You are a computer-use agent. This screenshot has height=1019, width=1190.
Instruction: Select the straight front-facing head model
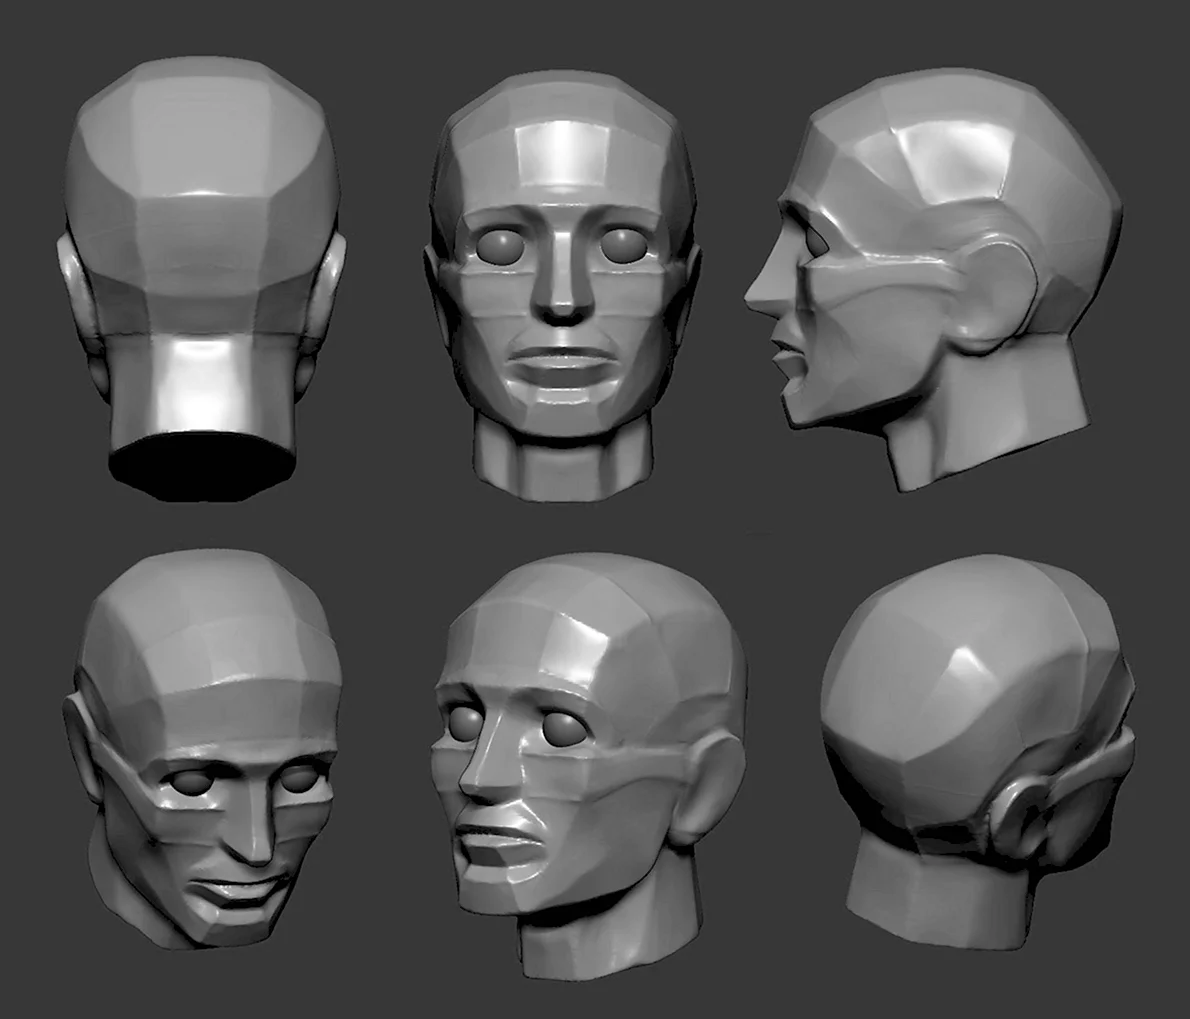coord(562,285)
